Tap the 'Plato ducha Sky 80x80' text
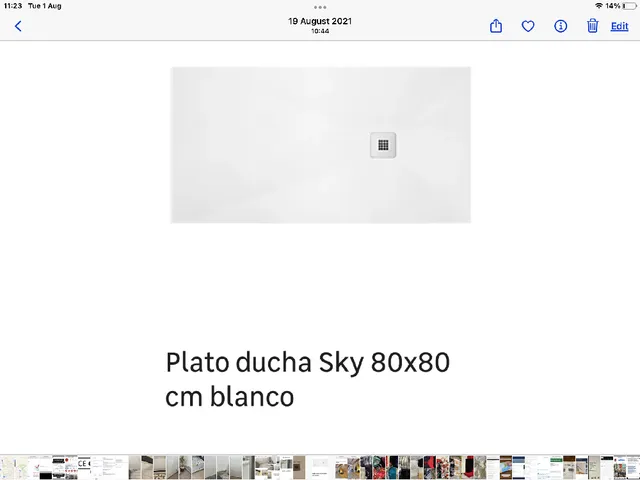This screenshot has width=640, height=480. tap(308, 362)
